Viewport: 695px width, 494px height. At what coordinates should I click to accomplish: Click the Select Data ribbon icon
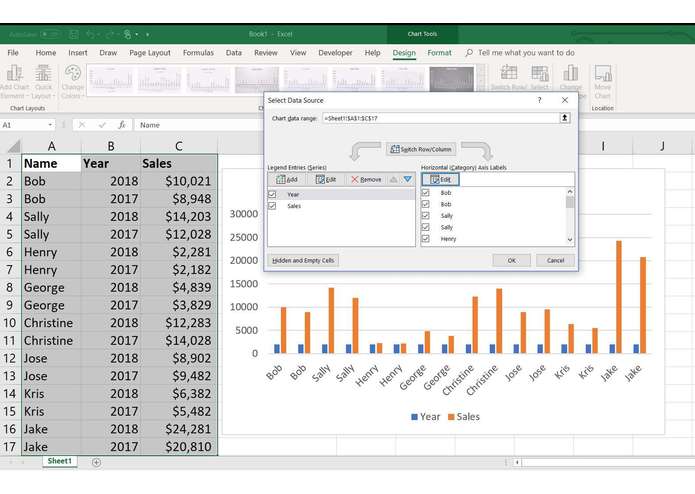[x=540, y=73]
